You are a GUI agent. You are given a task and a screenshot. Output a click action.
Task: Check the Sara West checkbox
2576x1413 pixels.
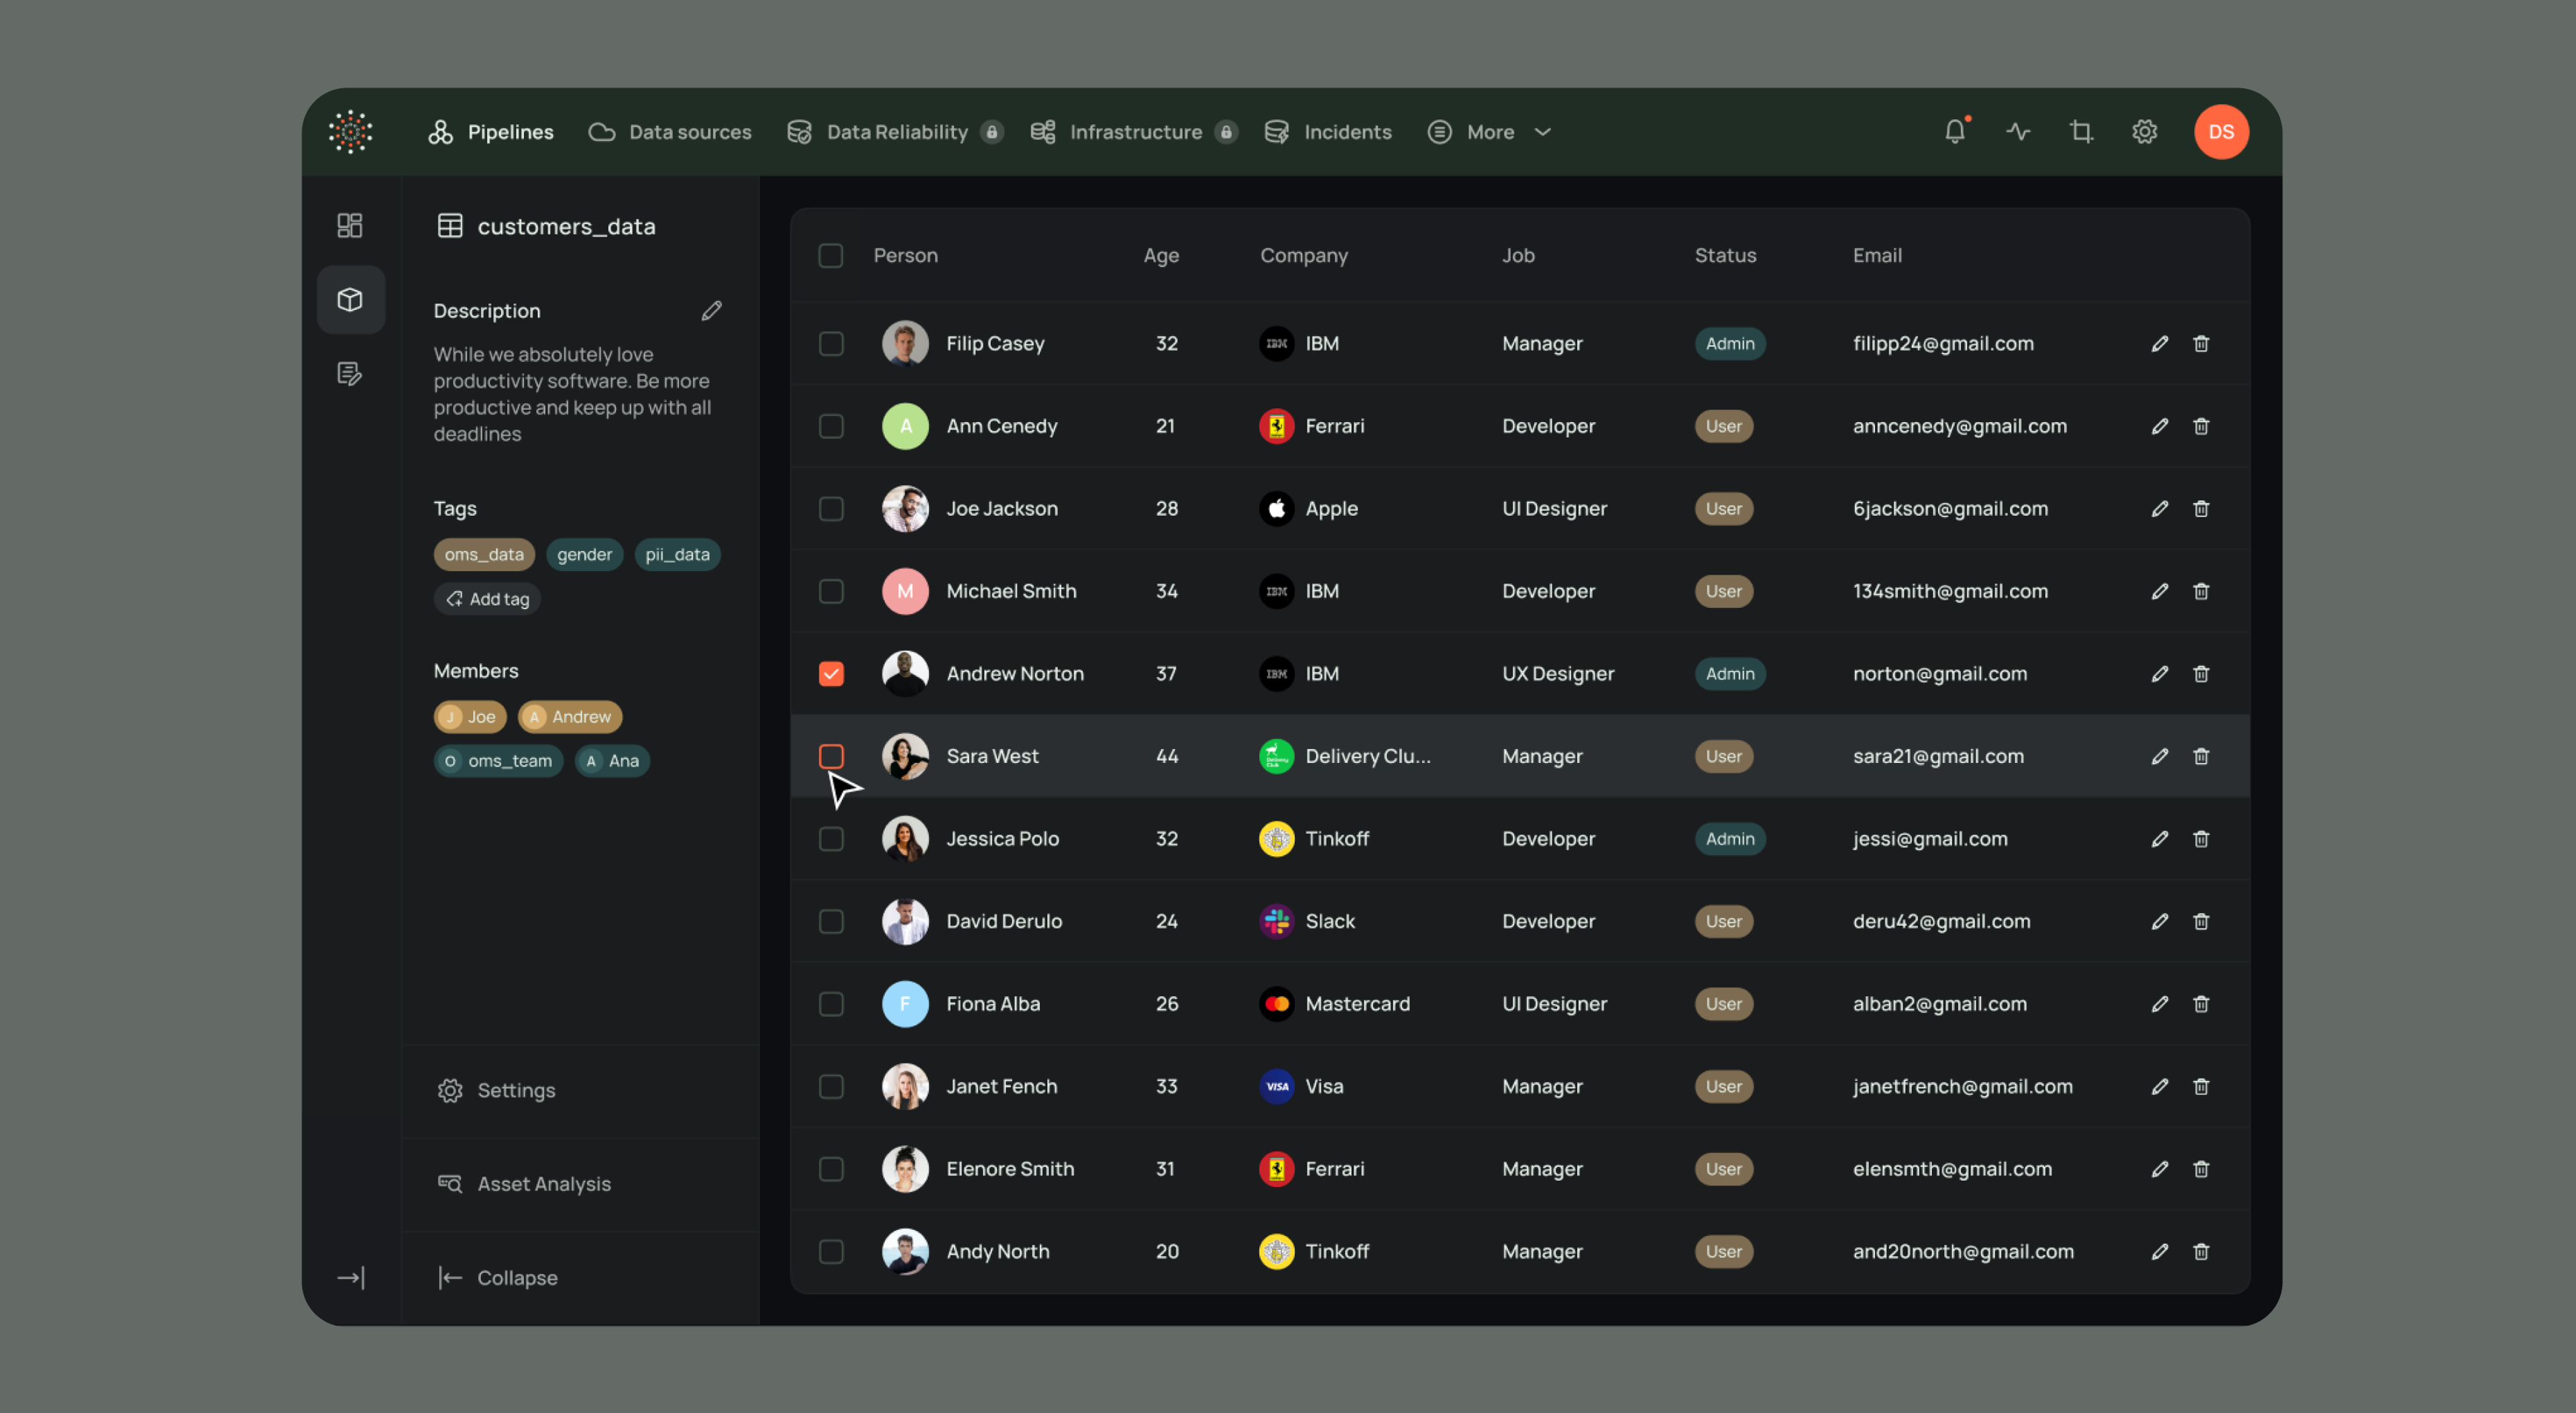831,756
